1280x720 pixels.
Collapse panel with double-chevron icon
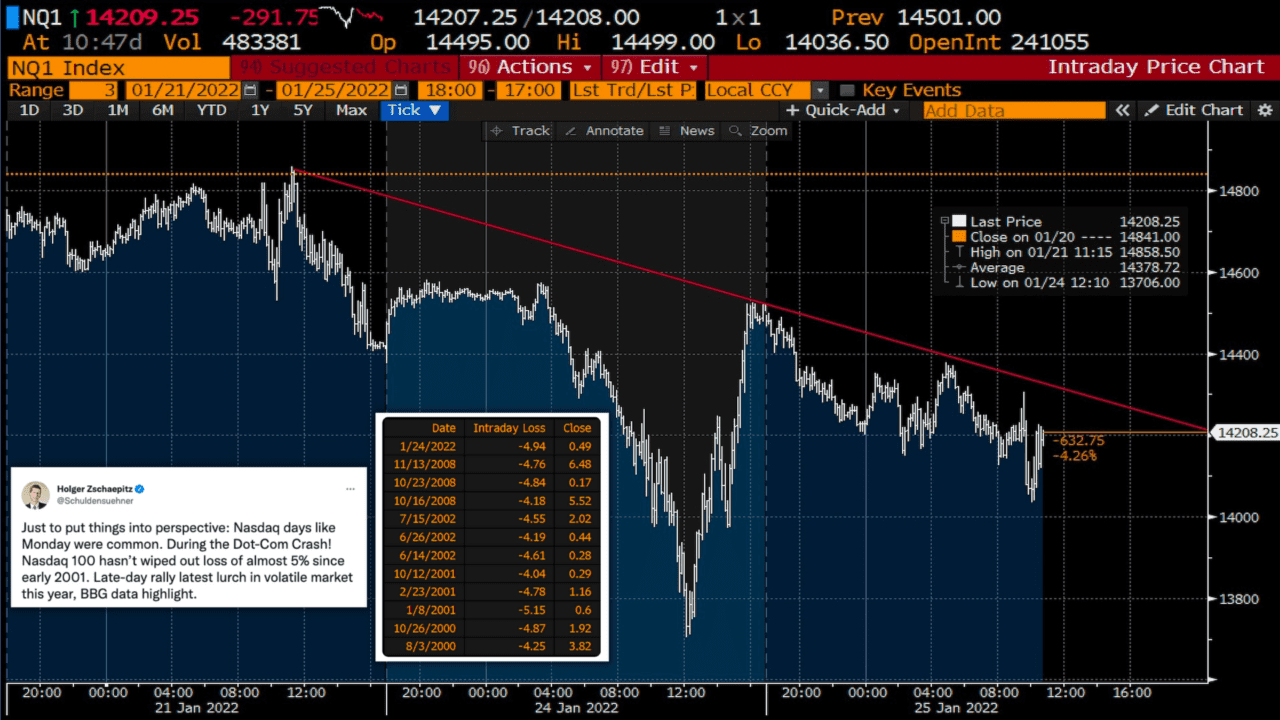click(x=1123, y=110)
